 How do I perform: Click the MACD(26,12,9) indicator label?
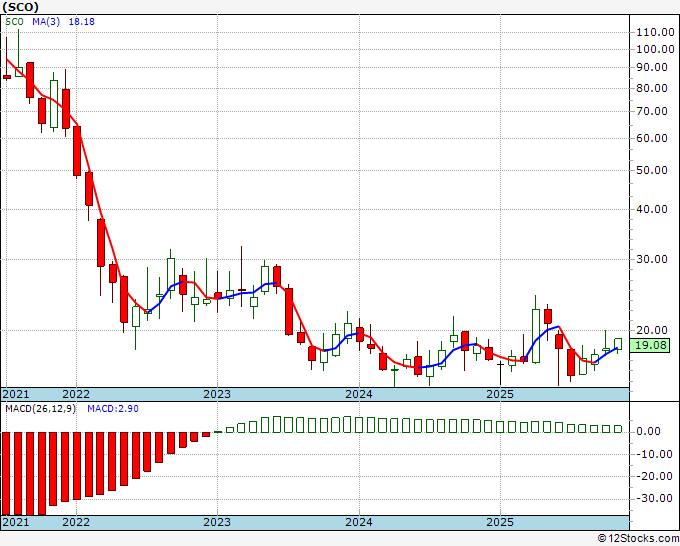pyautogui.click(x=40, y=409)
